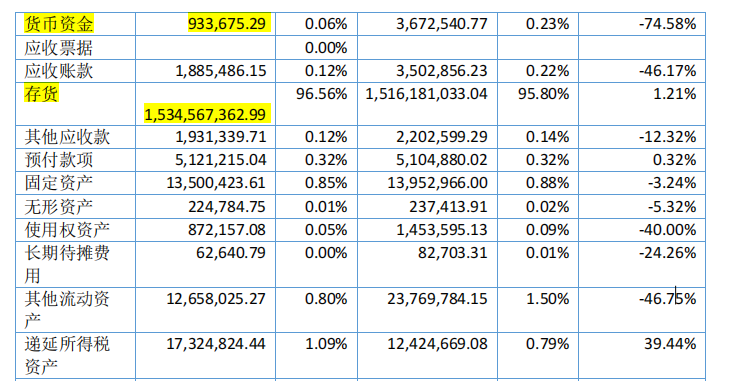Image resolution: width=736 pixels, height=381 pixels.
Task: Select the 应收账款 amount 1,885,486.15
Action: 221,71
